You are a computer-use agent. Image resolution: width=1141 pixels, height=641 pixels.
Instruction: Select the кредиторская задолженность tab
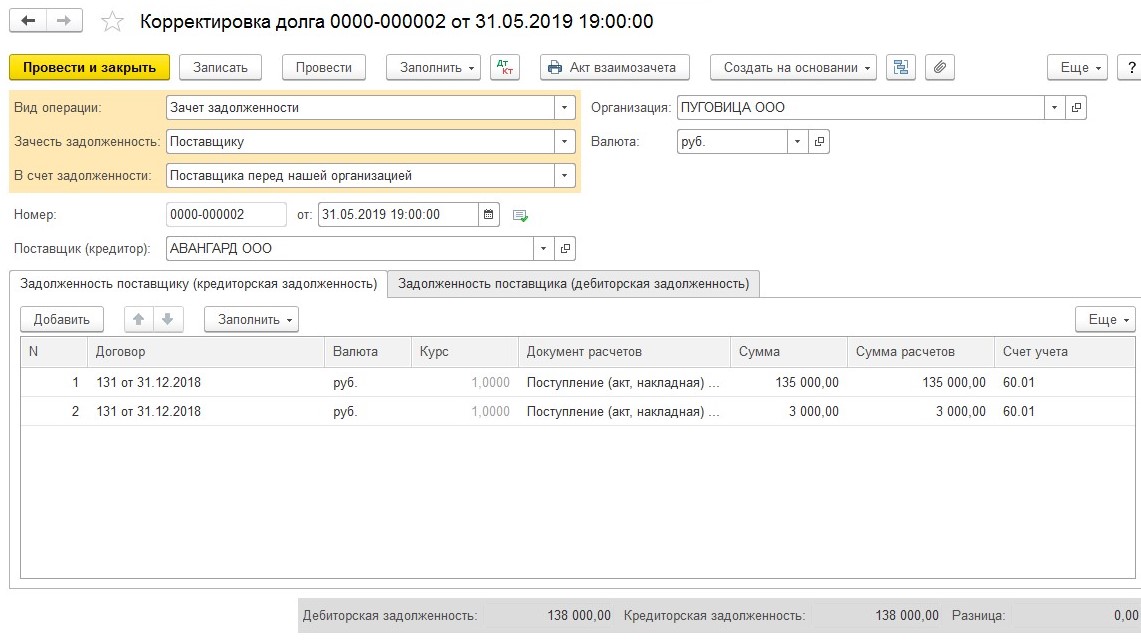(198, 284)
